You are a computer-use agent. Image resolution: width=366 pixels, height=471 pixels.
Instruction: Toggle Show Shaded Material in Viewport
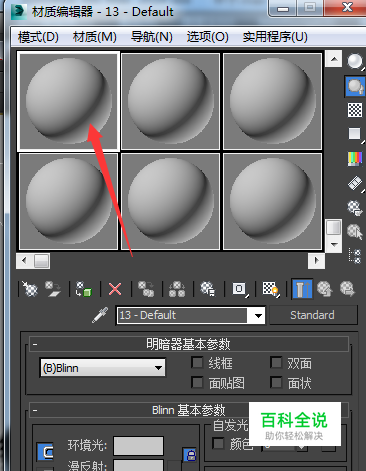(x=270, y=289)
